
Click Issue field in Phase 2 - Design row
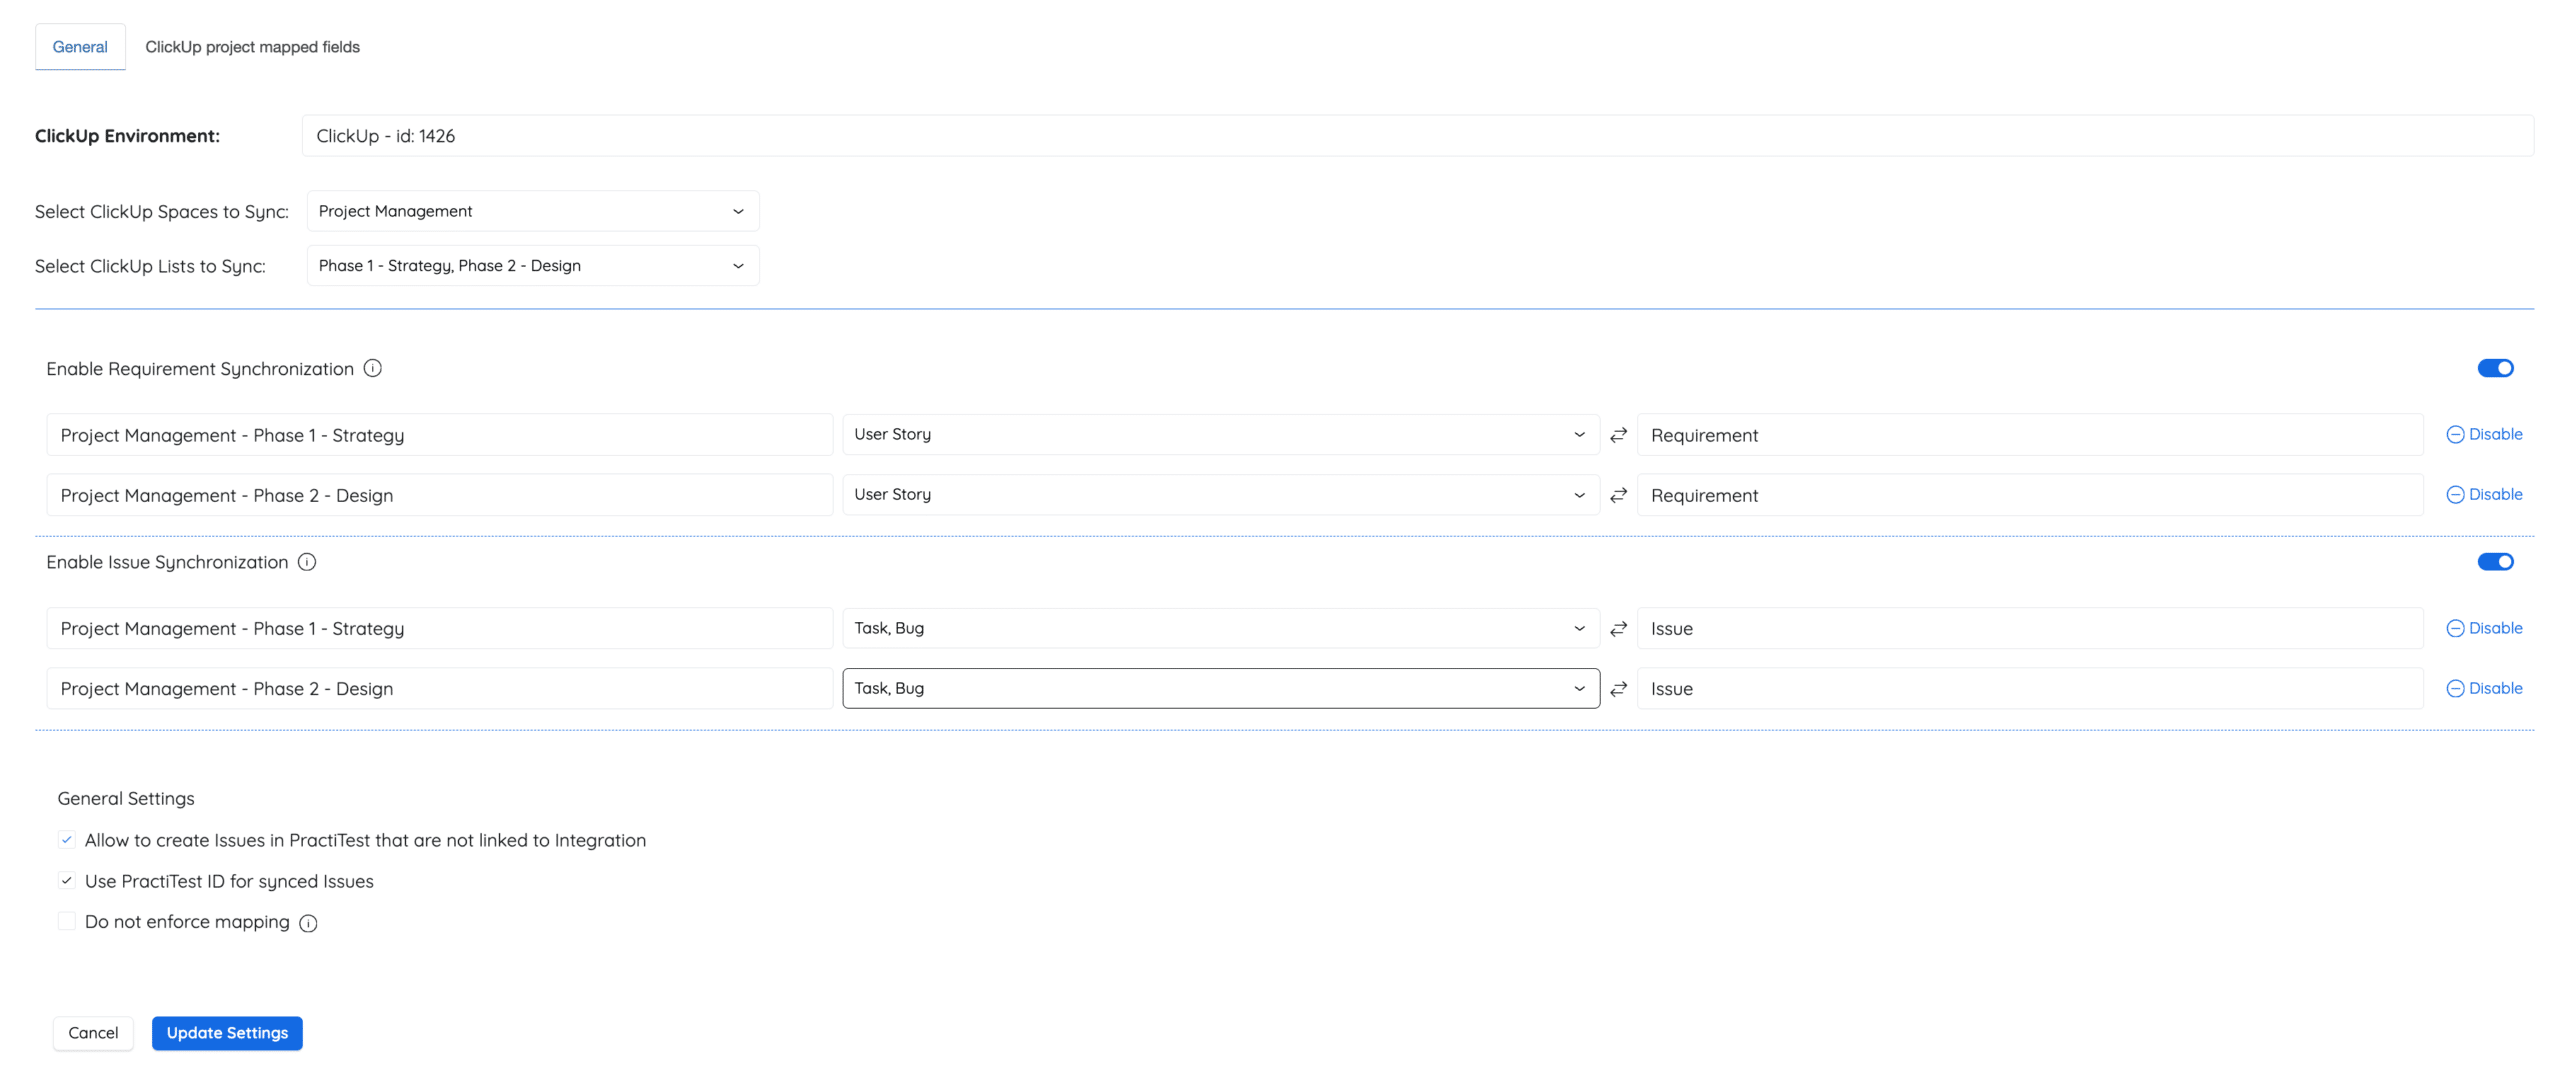2029,689
